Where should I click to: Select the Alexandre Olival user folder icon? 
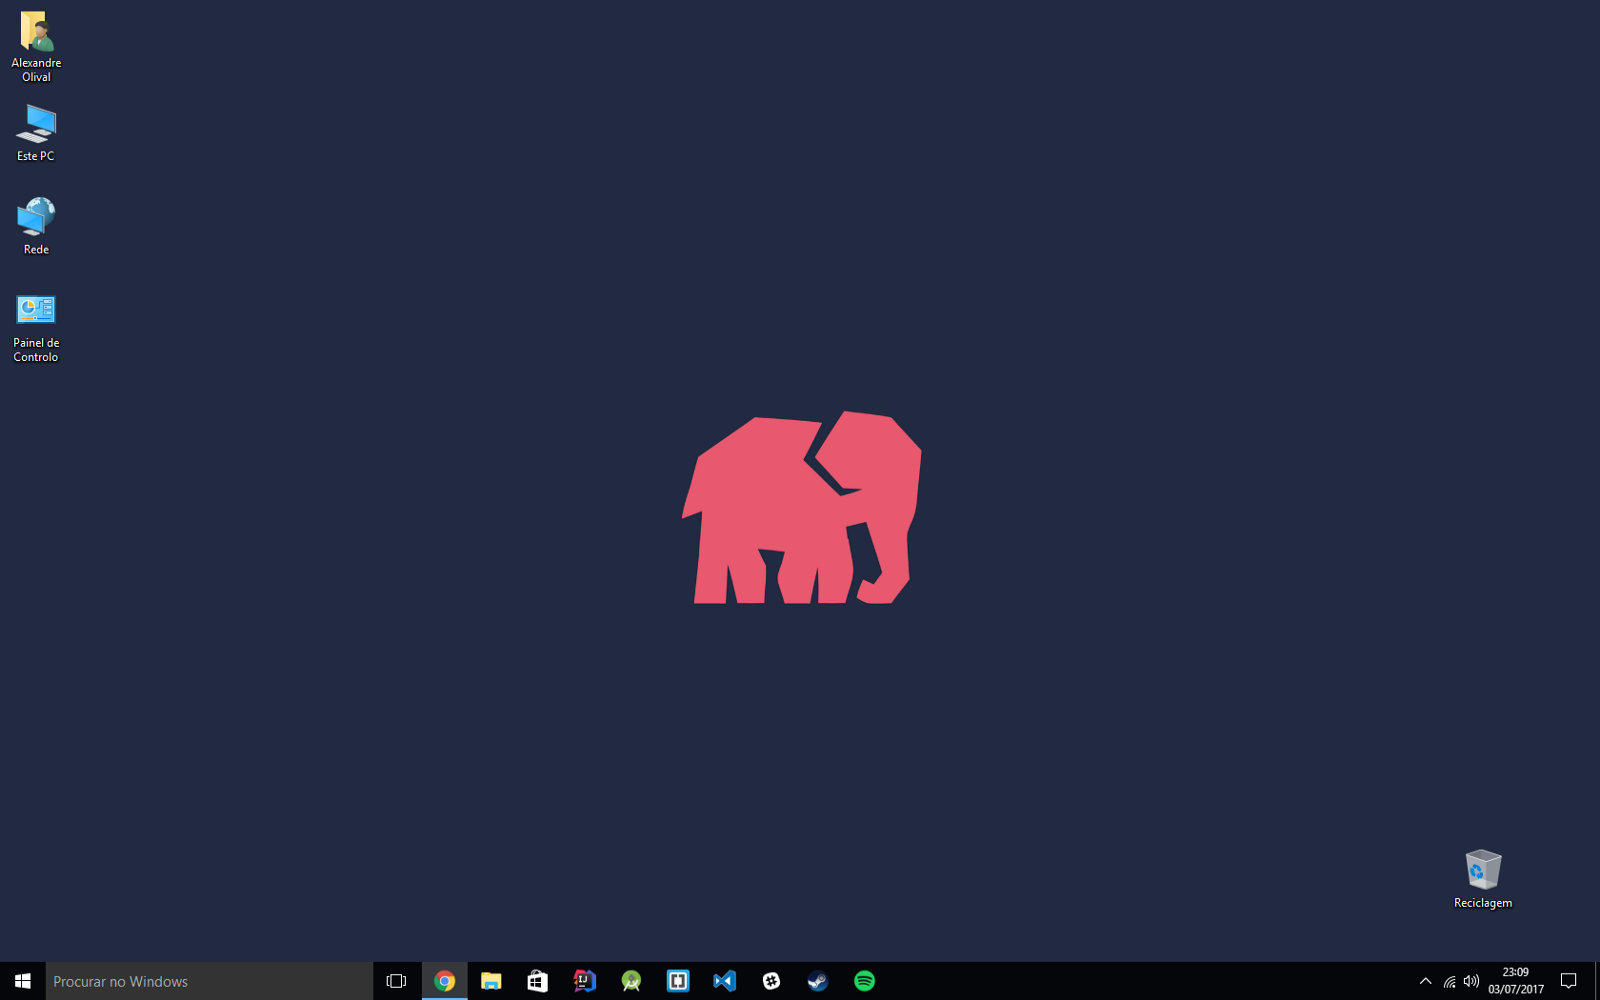(36, 46)
